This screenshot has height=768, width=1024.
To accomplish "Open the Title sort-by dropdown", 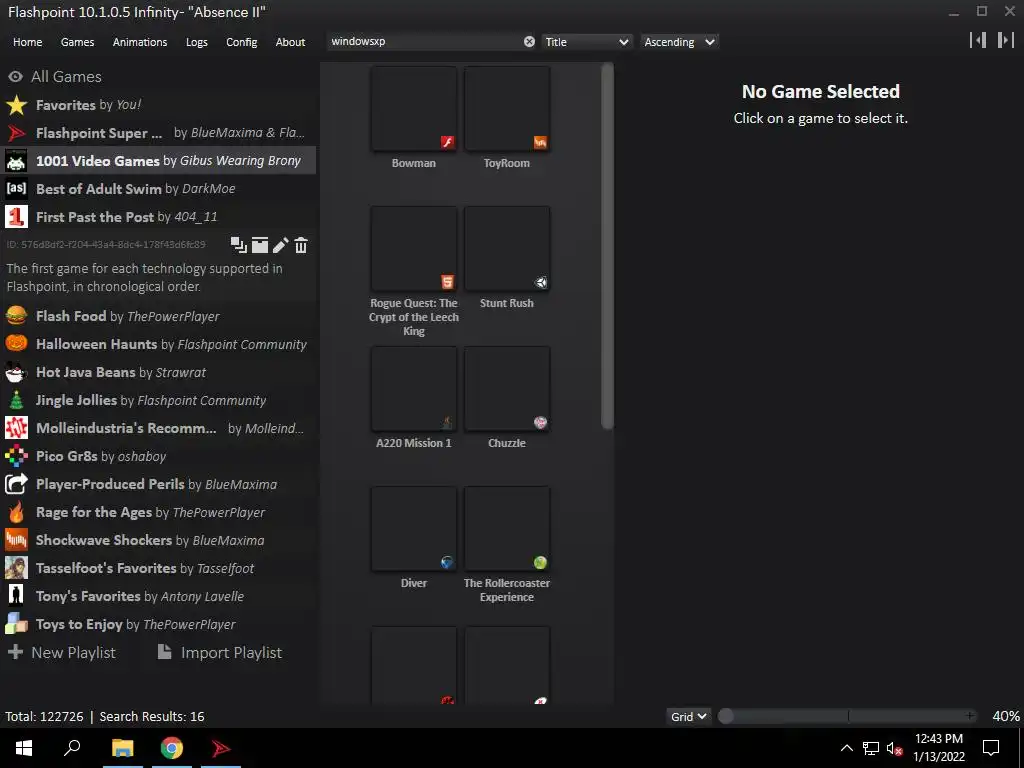I will click(586, 42).
